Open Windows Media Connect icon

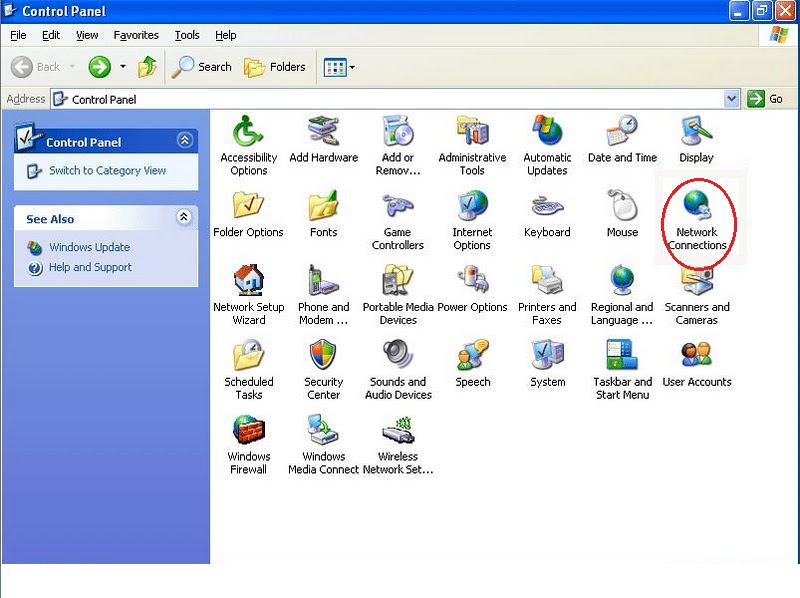click(x=323, y=430)
